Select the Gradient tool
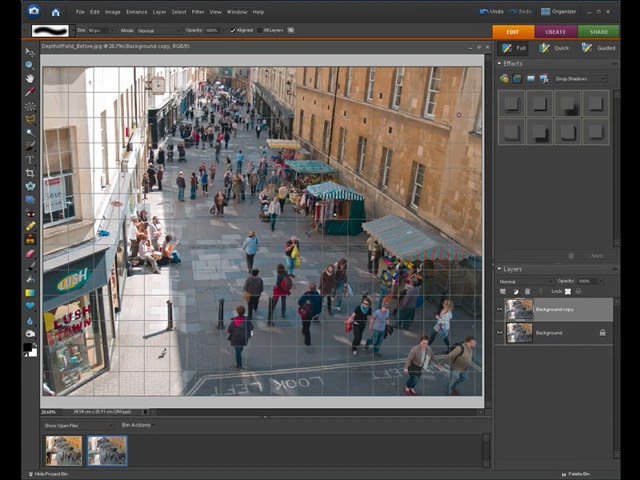The height and width of the screenshot is (480, 640). click(x=30, y=293)
